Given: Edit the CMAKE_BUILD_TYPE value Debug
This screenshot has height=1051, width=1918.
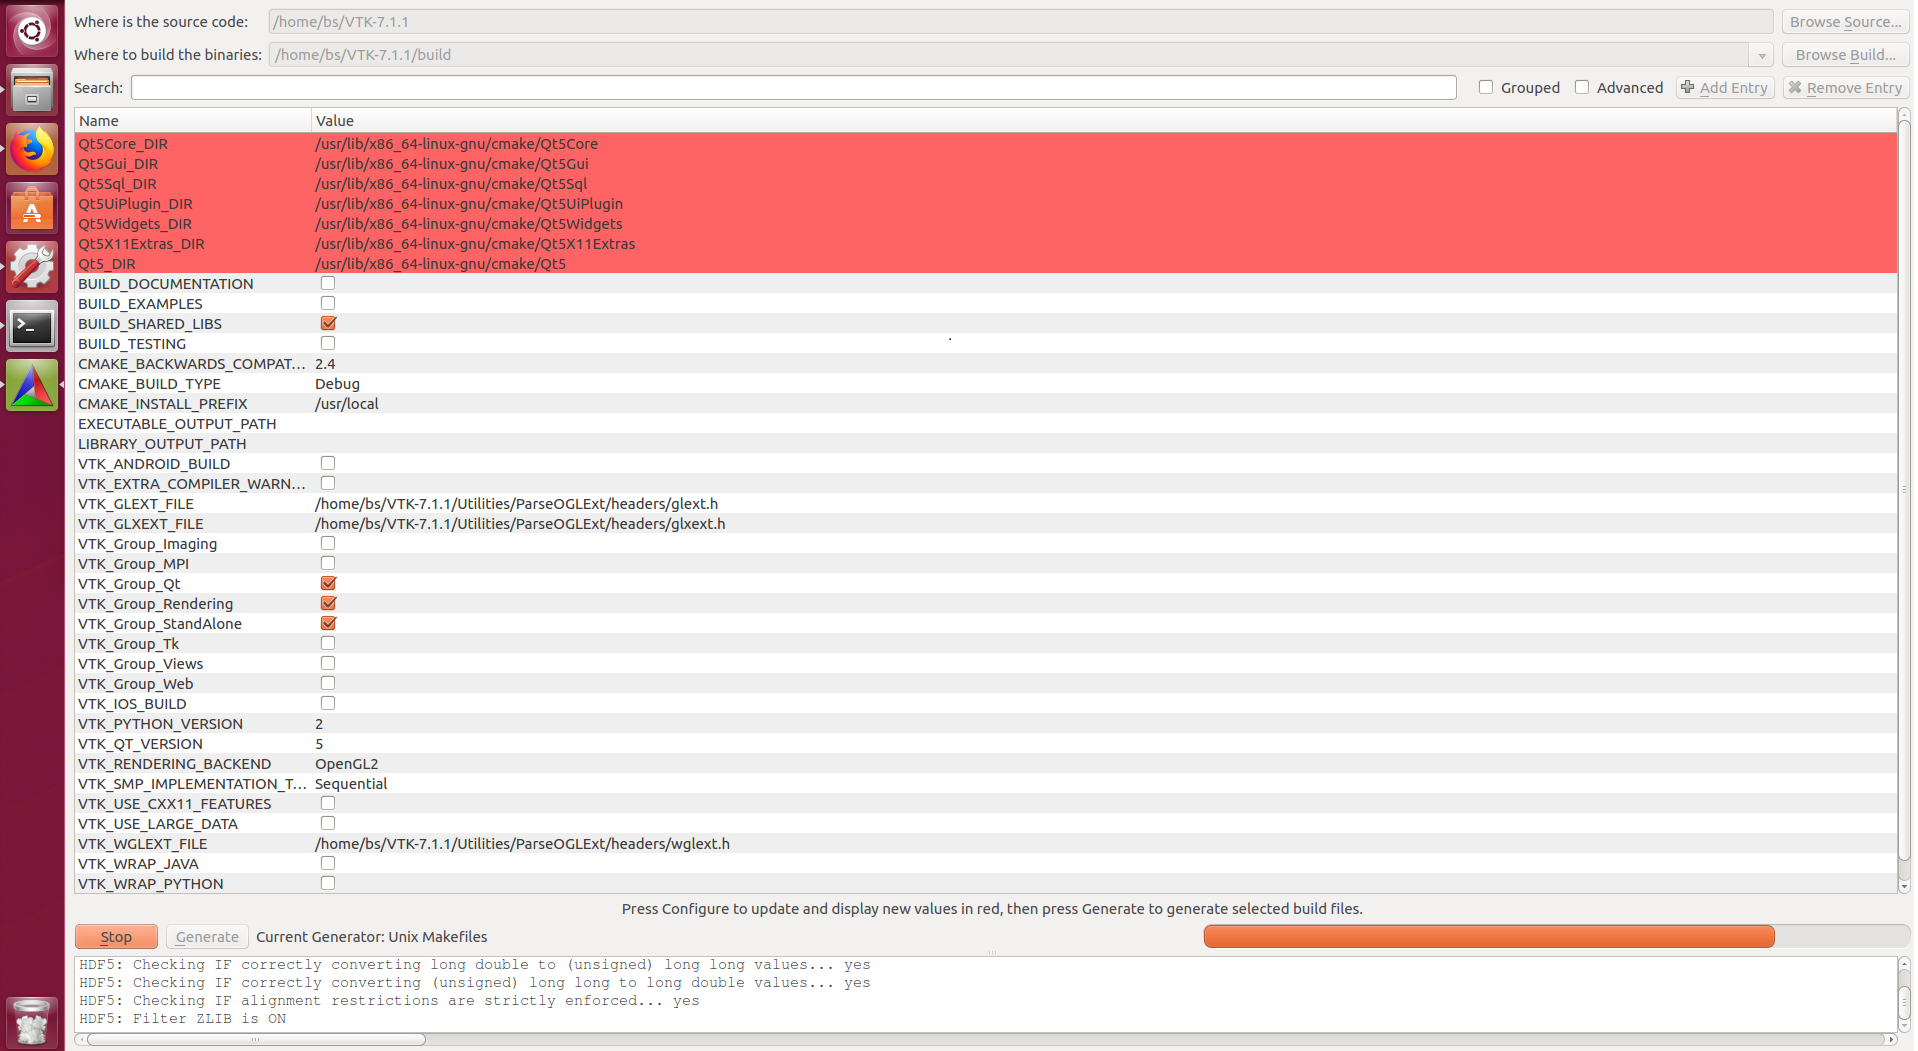Looking at the screenshot, I should (x=337, y=384).
